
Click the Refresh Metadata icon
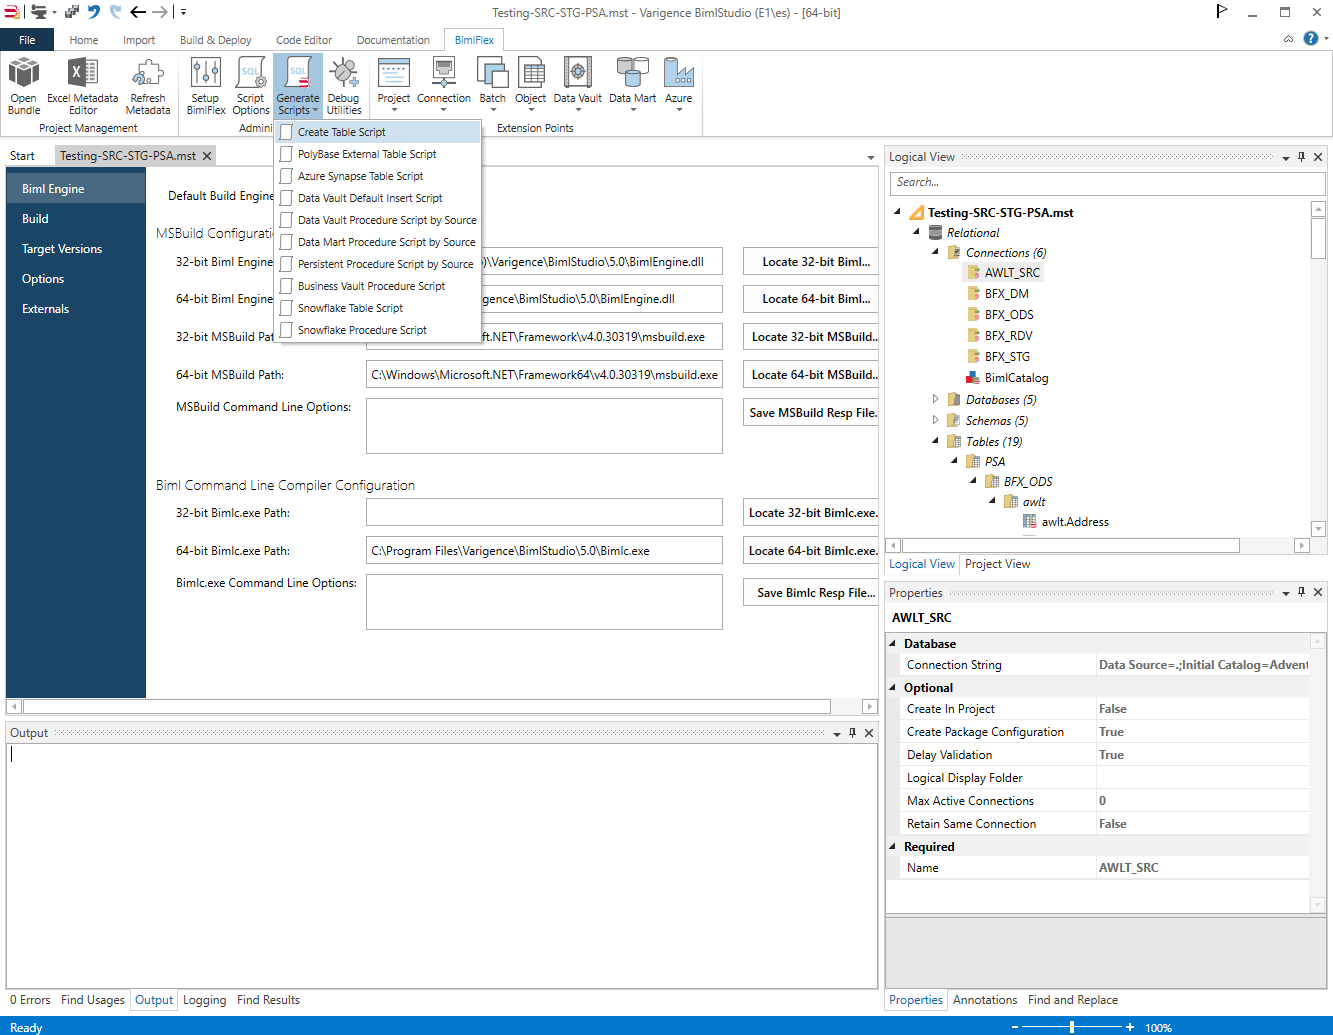tap(147, 85)
